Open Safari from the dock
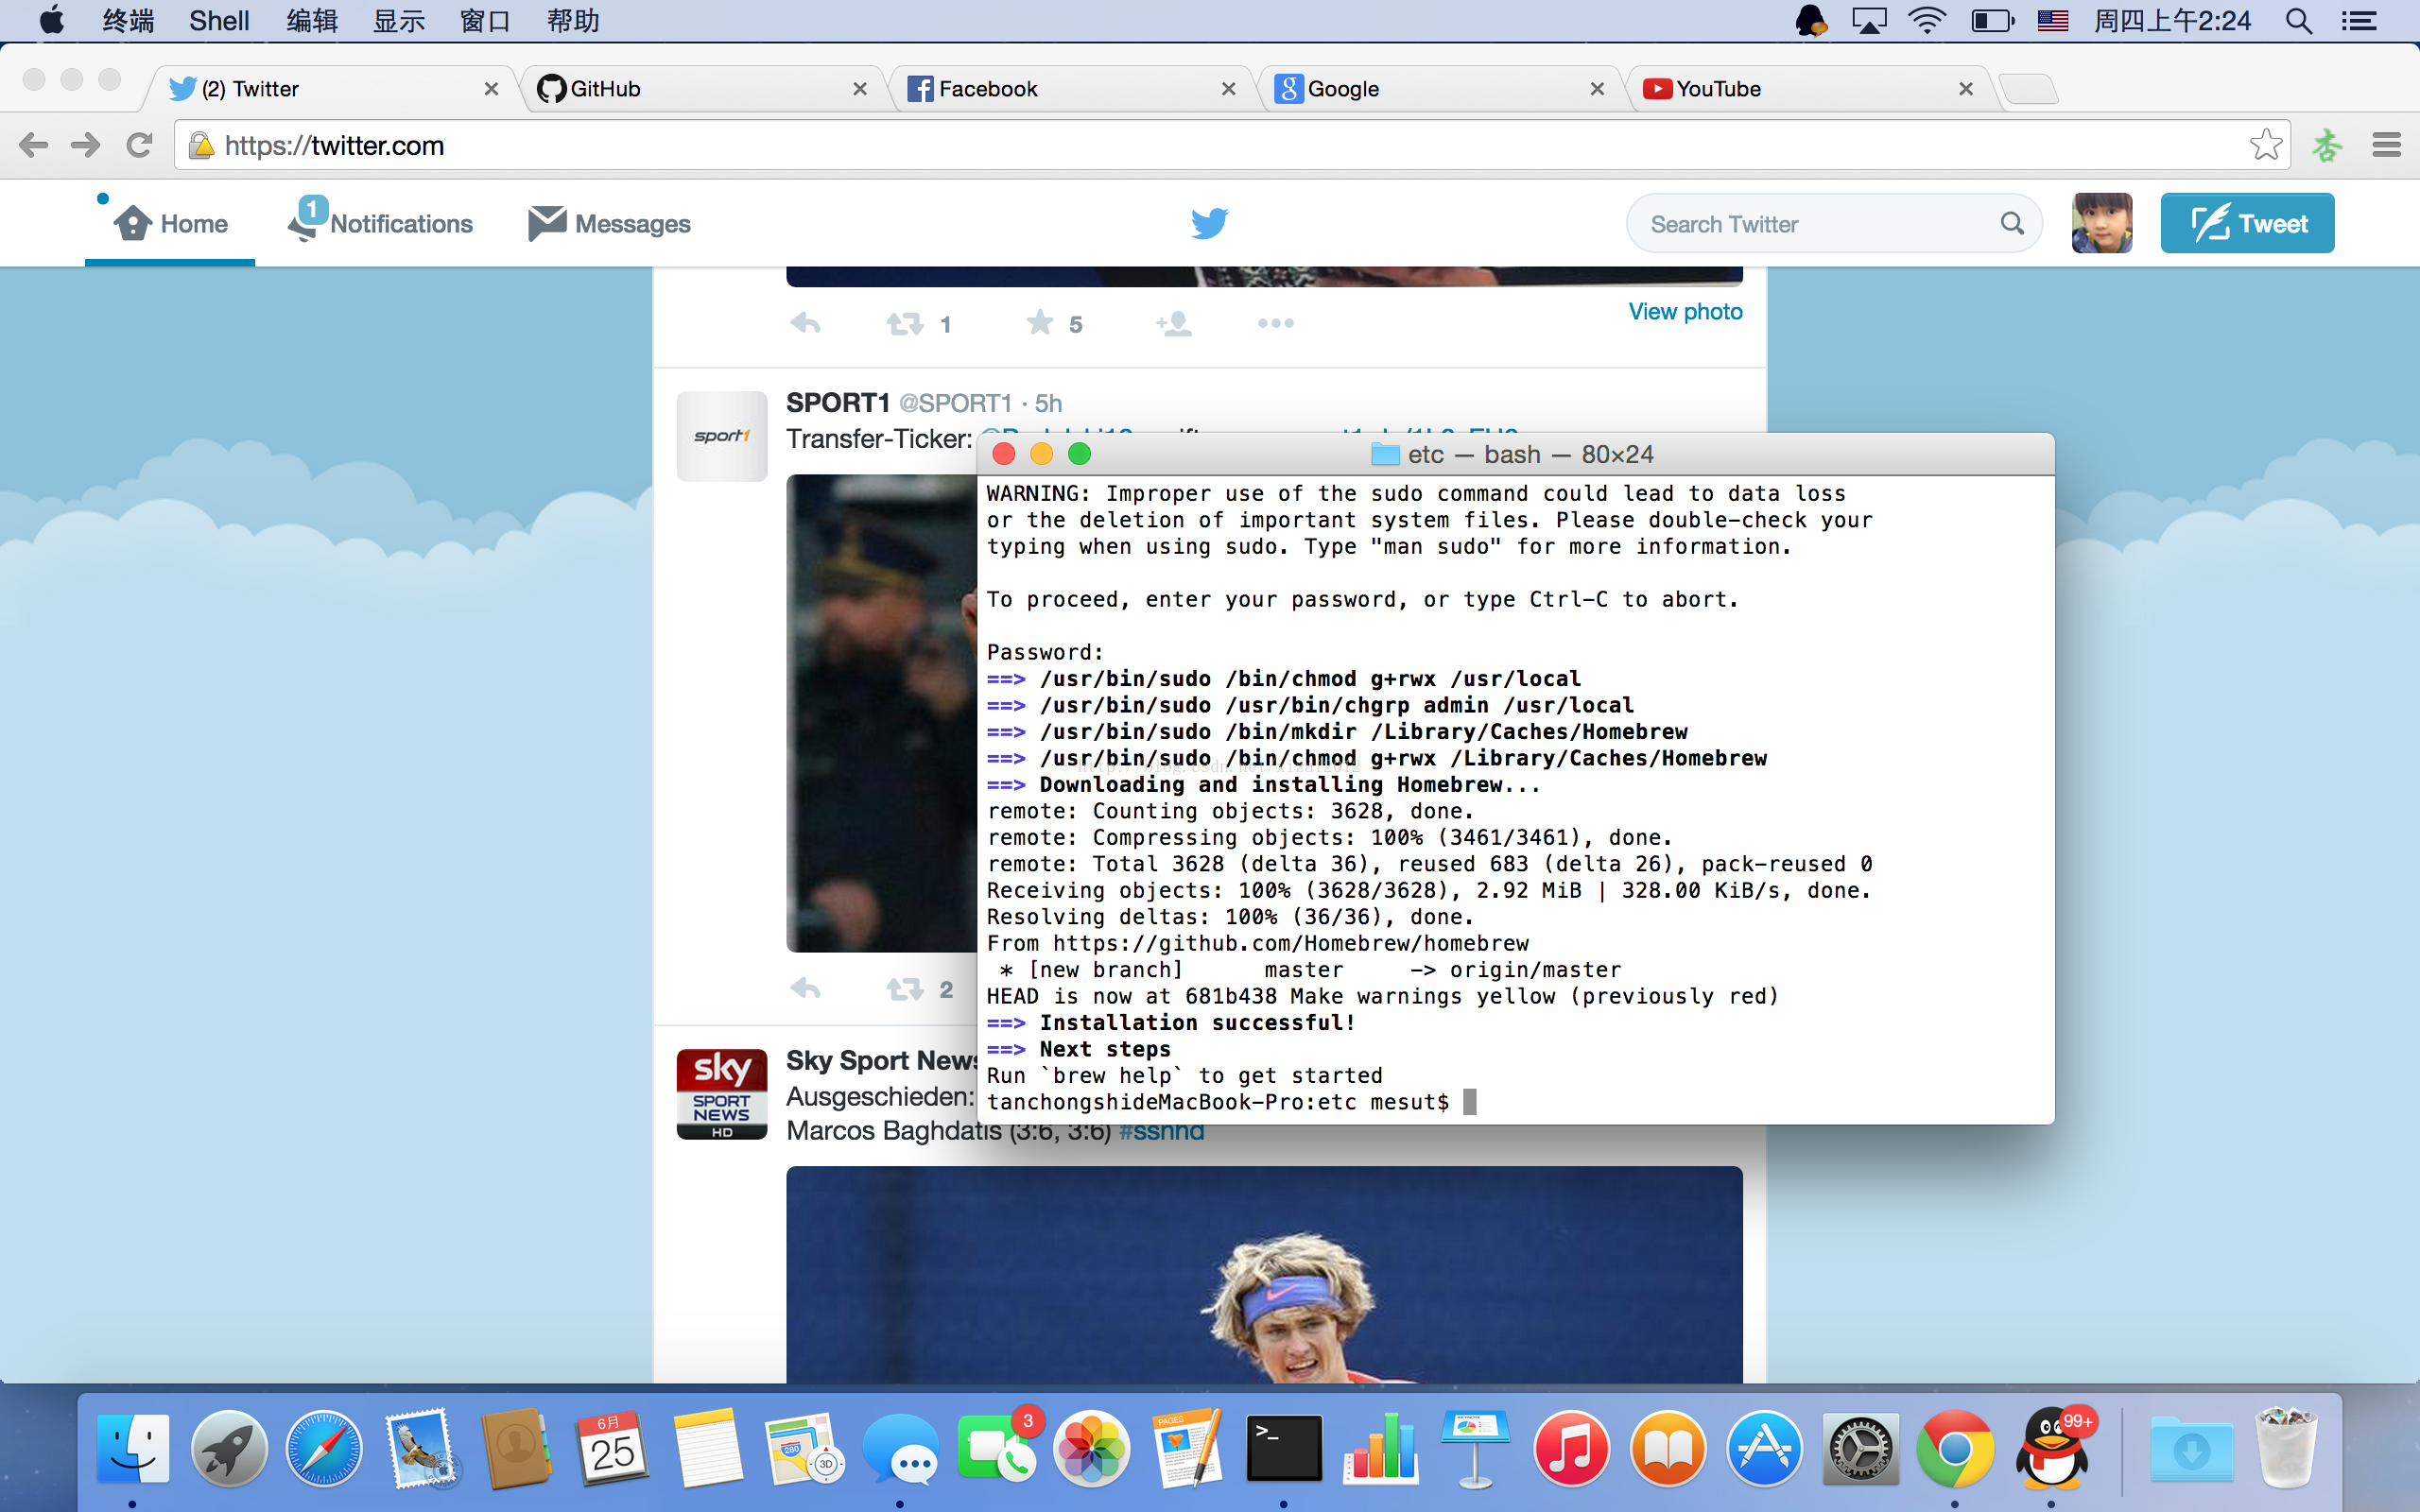Screen dimensions: 2420x1512 click(x=324, y=1448)
